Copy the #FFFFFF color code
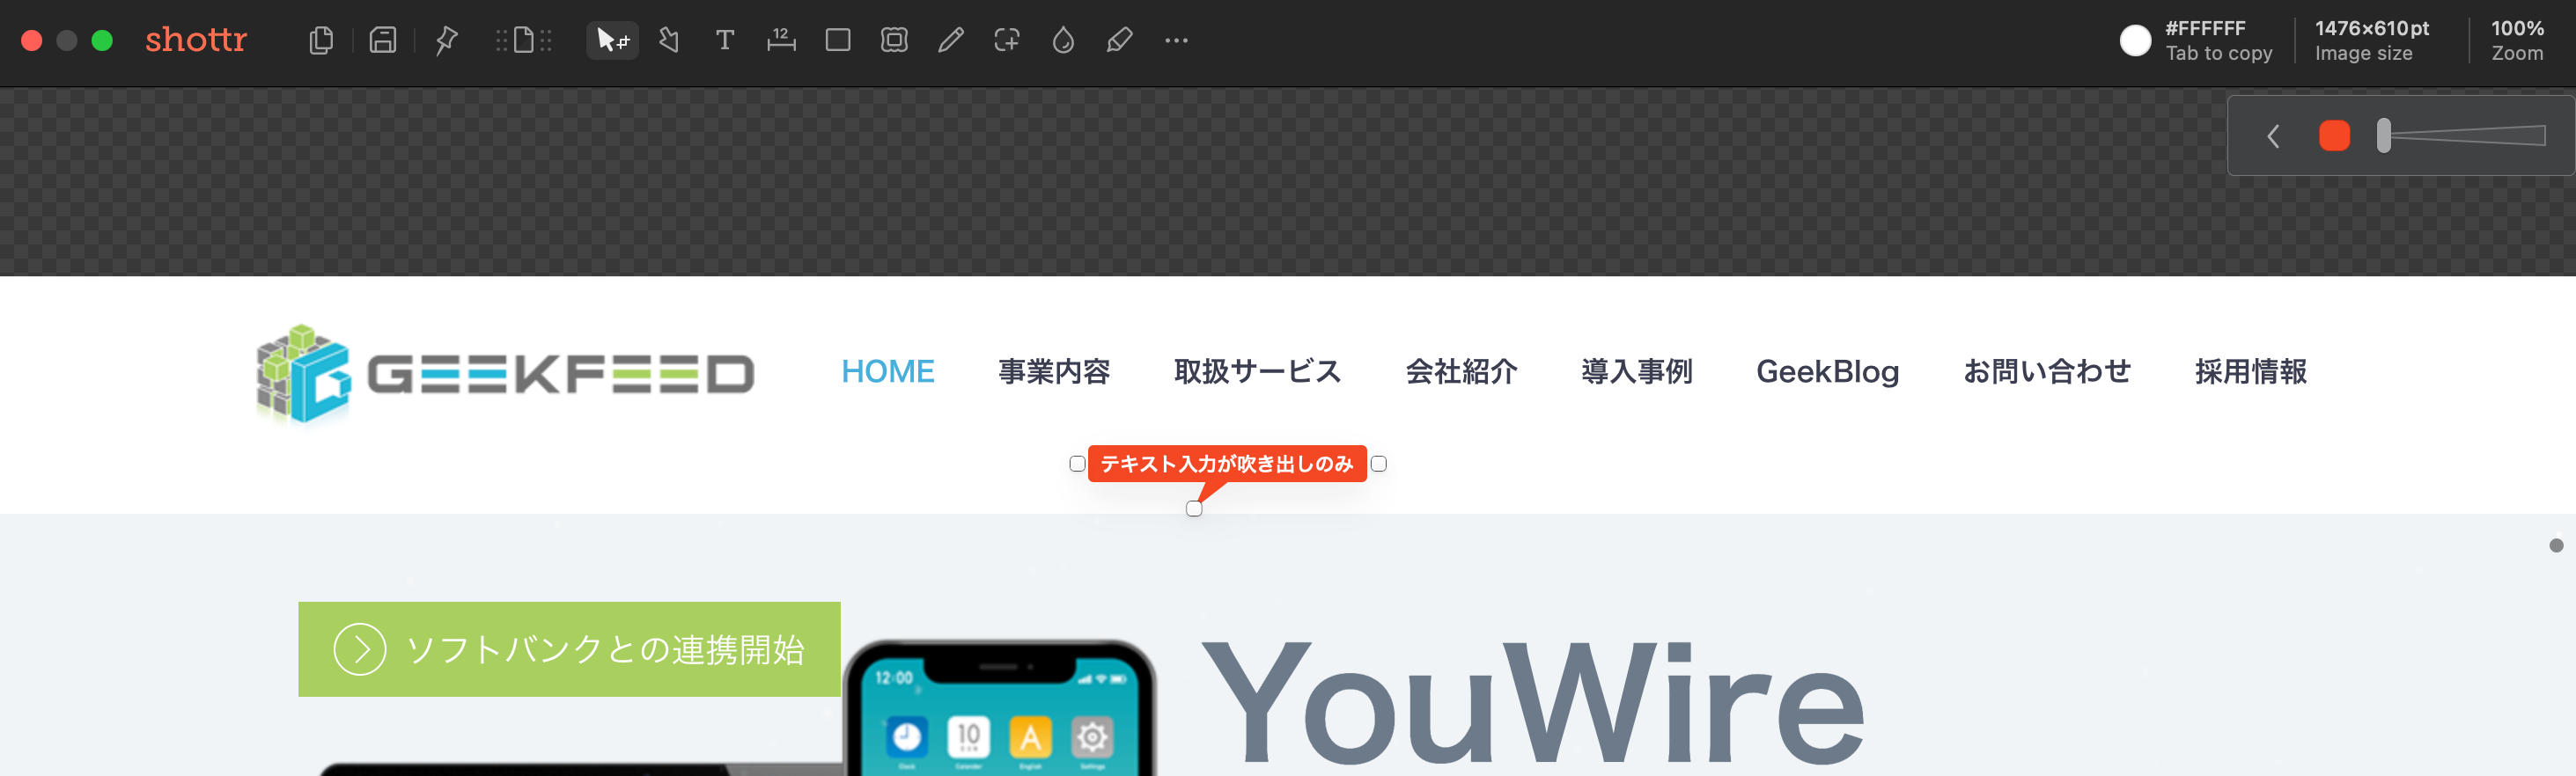2576x776 pixels. tap(2205, 28)
